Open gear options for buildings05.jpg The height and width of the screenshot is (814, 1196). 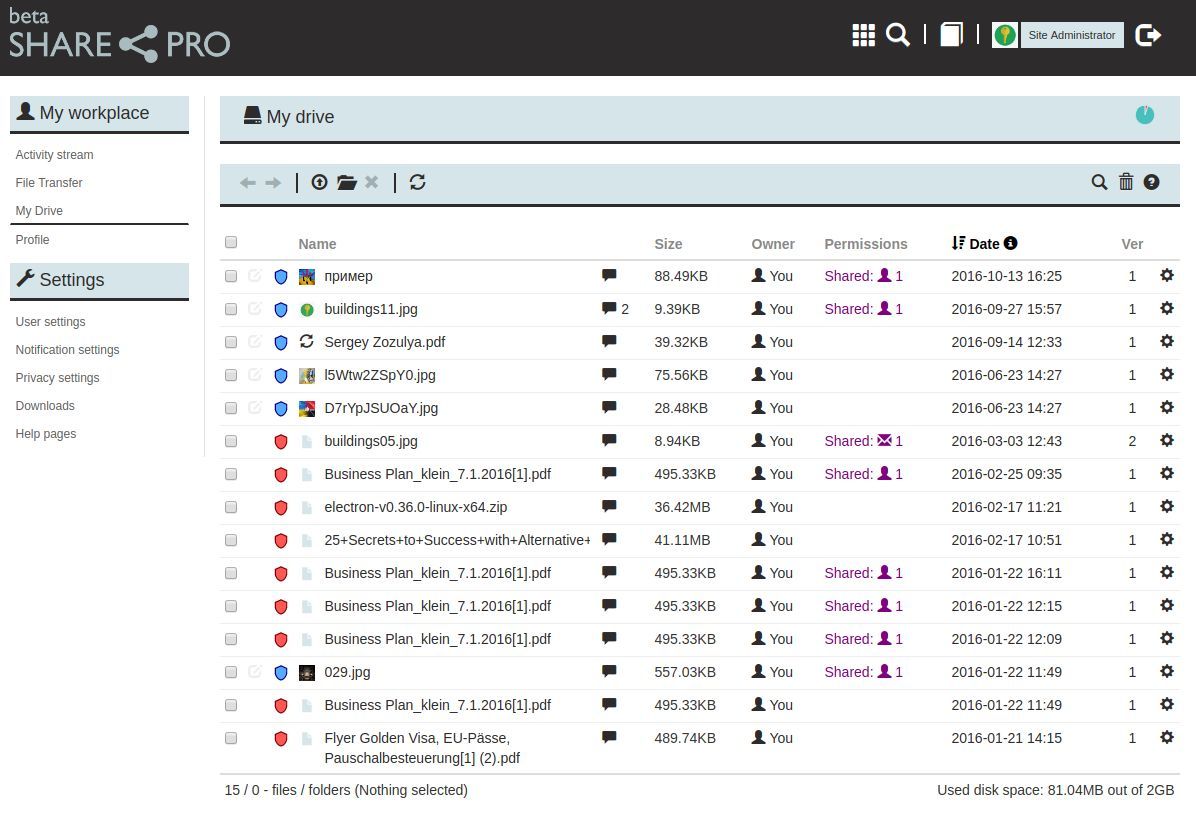click(1166, 440)
